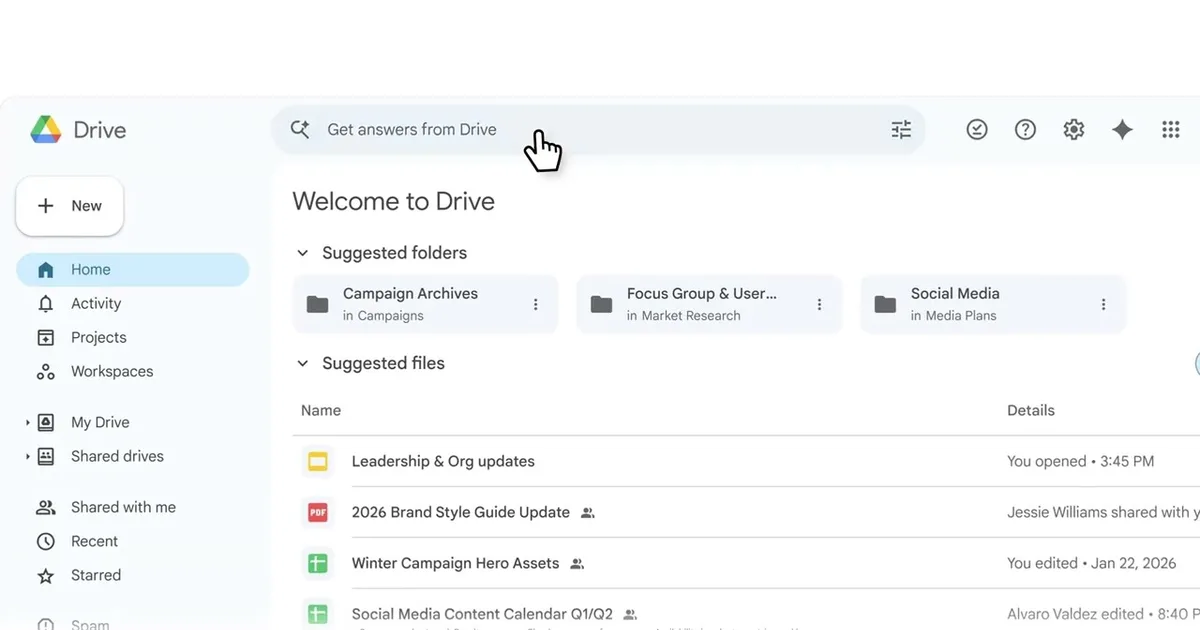This screenshot has height=630, width=1200.
Task: Click the Get answers from Drive search field
Action: (598, 129)
